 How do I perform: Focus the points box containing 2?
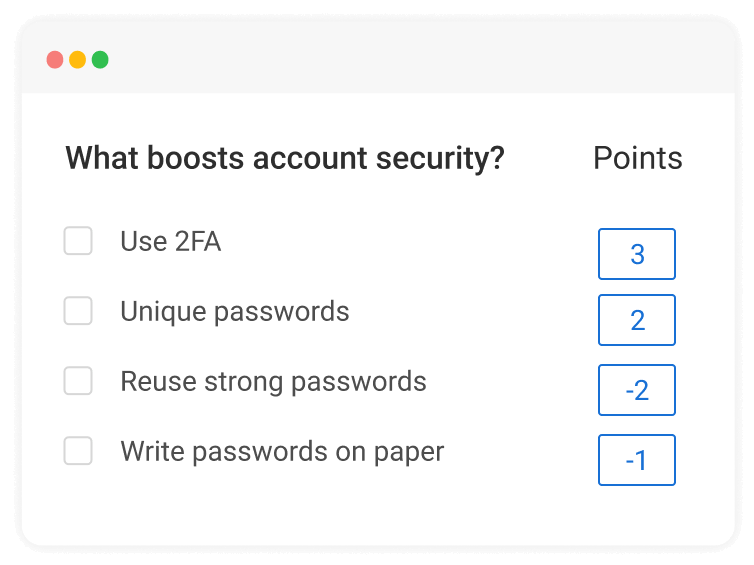pos(637,320)
